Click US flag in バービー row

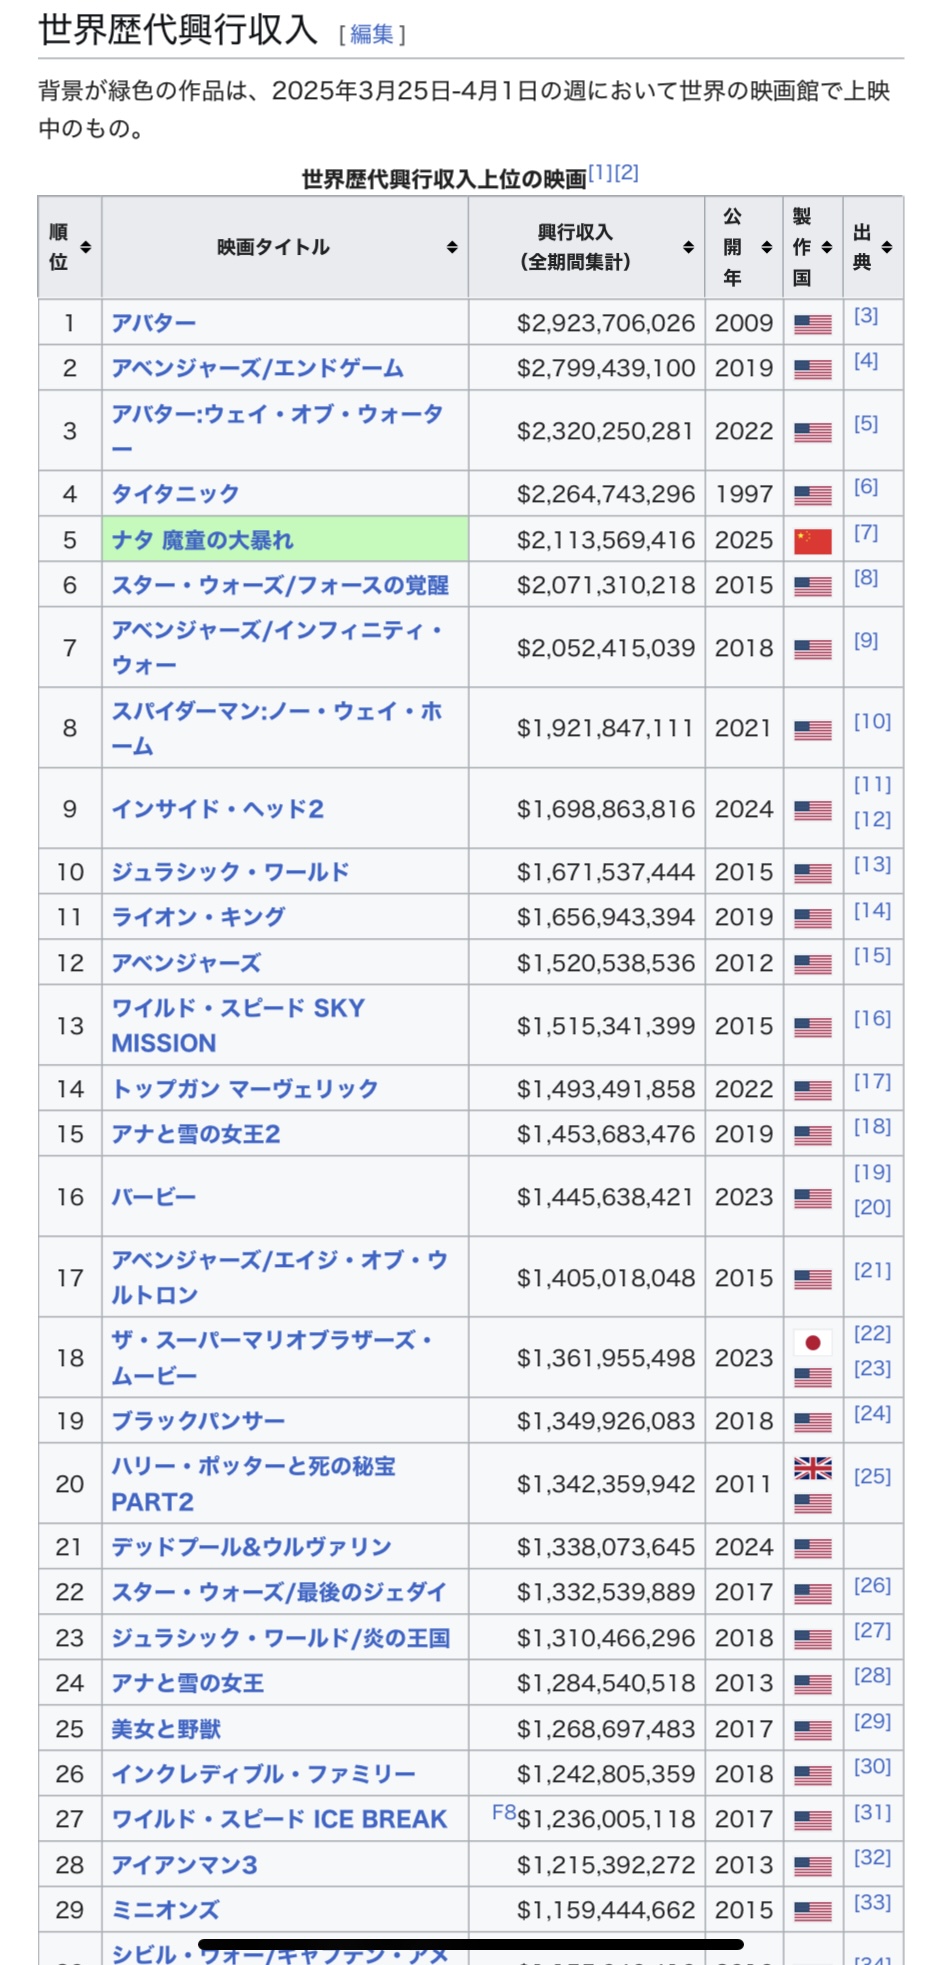(812, 1198)
